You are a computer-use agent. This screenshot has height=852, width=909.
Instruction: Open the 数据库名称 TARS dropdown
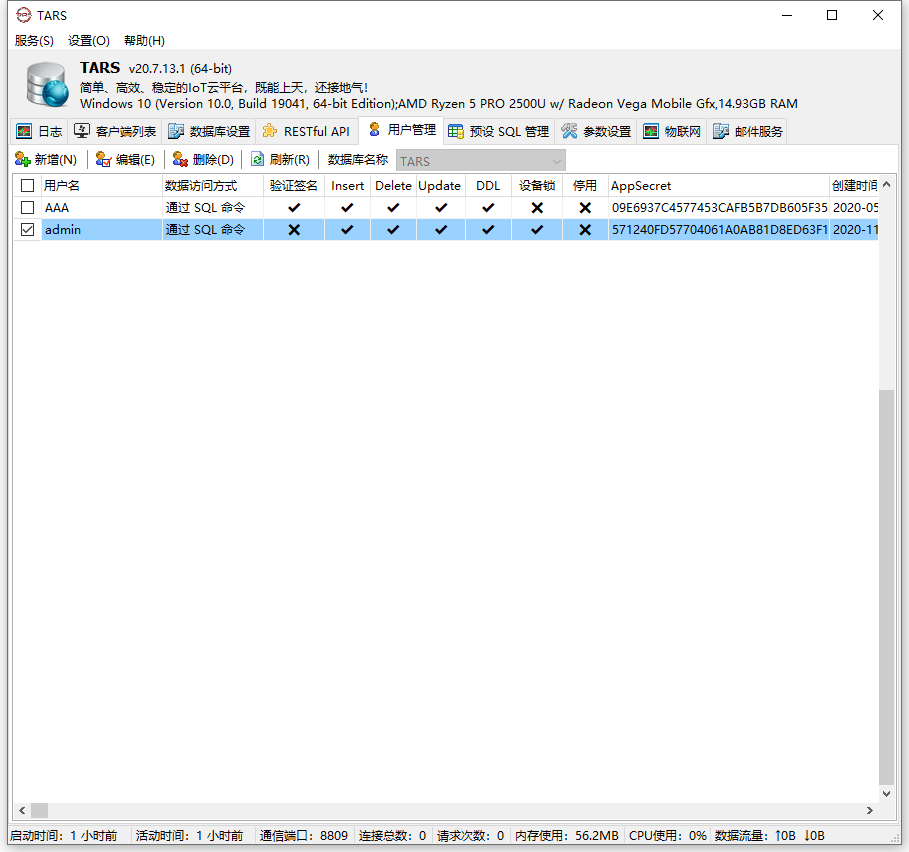pyautogui.click(x=481, y=161)
